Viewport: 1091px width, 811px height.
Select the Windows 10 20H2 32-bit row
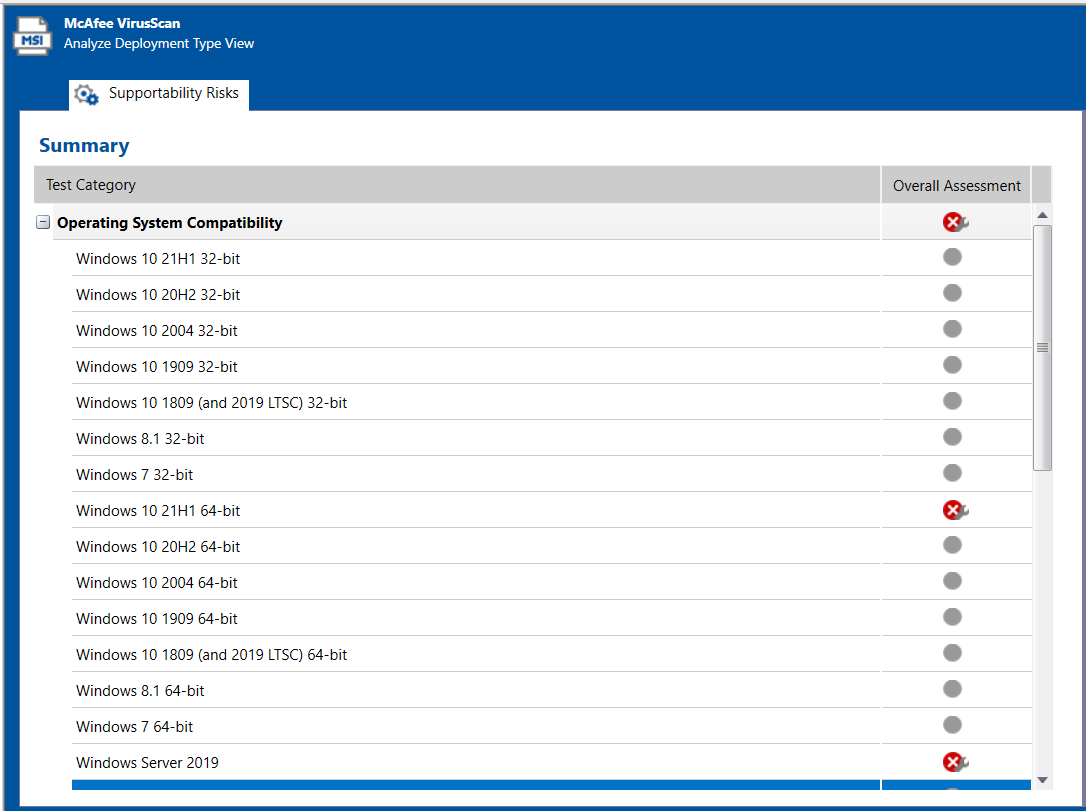click(x=551, y=294)
